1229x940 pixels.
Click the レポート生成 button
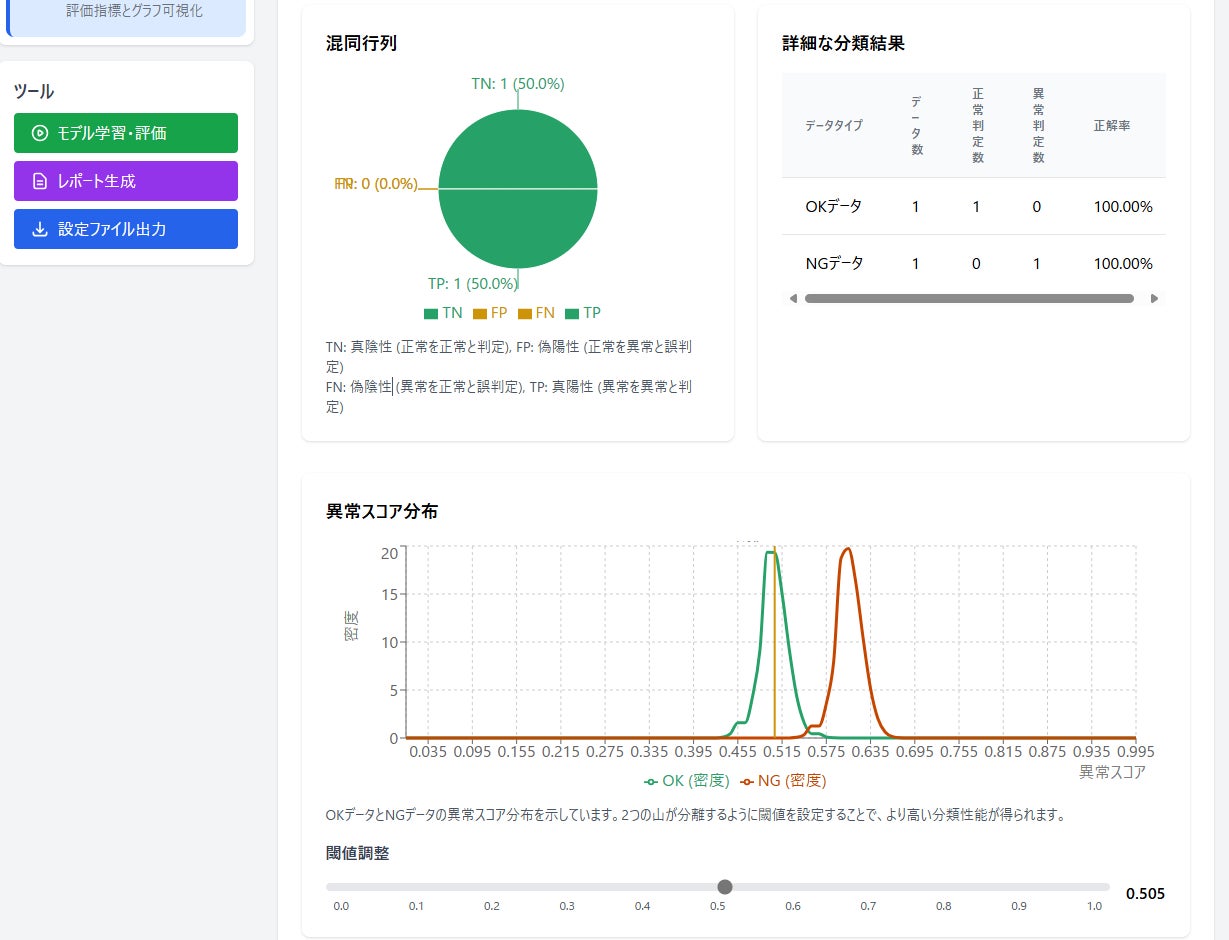coord(126,181)
